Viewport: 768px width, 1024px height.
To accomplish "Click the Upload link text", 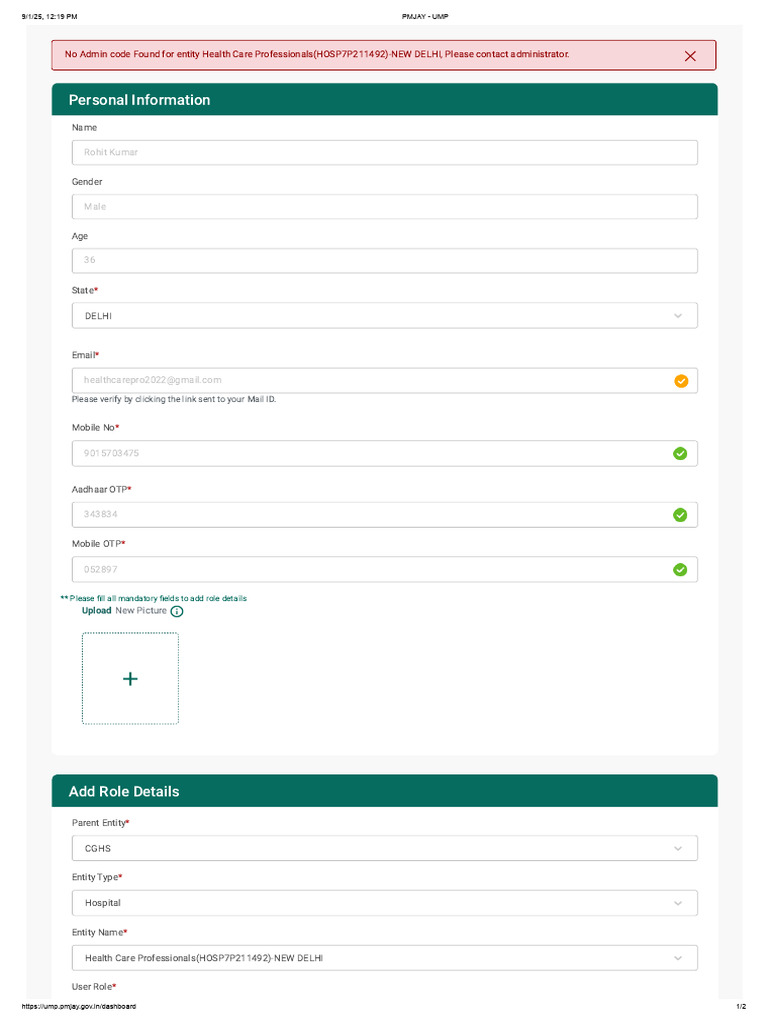I will coord(97,611).
